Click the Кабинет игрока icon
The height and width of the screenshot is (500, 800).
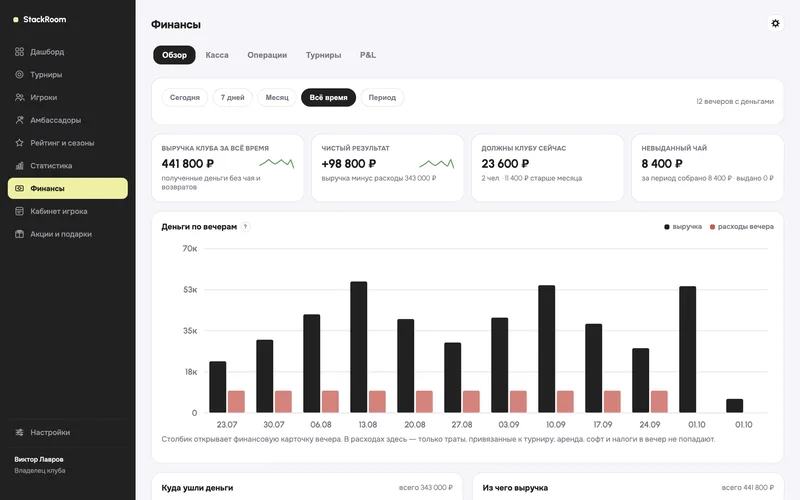(x=19, y=211)
